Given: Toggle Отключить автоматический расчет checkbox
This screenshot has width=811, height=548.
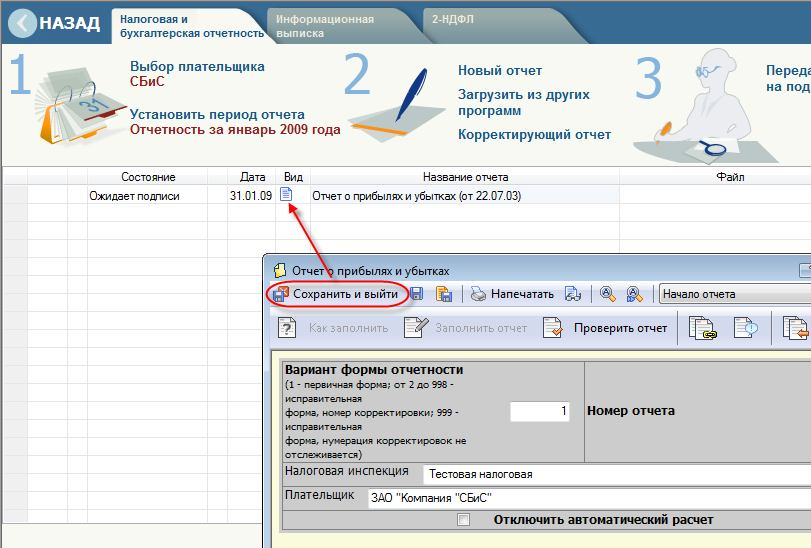Looking at the screenshot, I should (463, 519).
